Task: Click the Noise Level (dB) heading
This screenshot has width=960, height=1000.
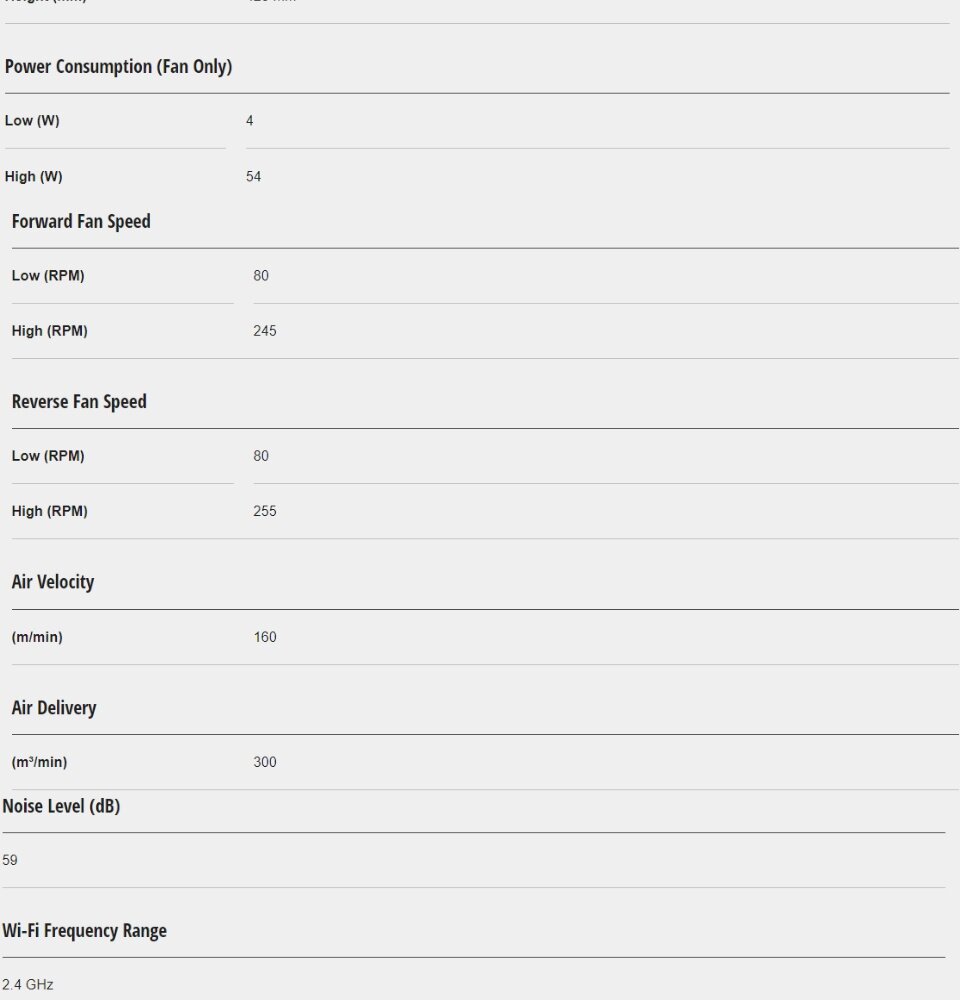Action: click(61, 806)
